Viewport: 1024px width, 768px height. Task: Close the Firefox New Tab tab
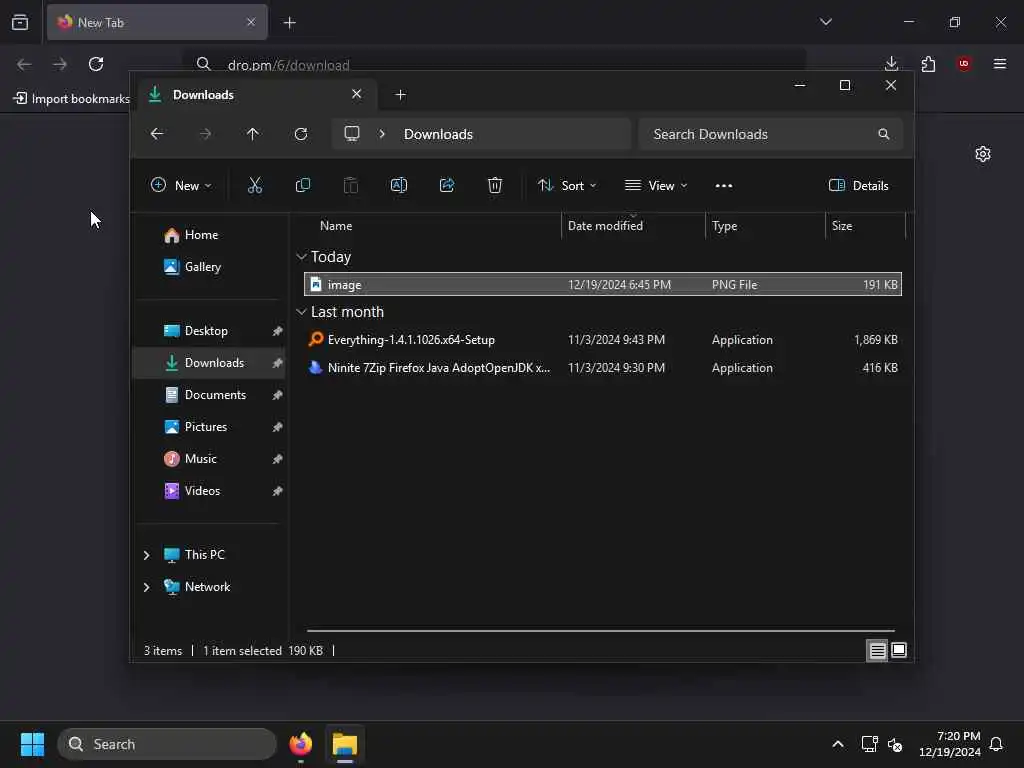[x=251, y=22]
